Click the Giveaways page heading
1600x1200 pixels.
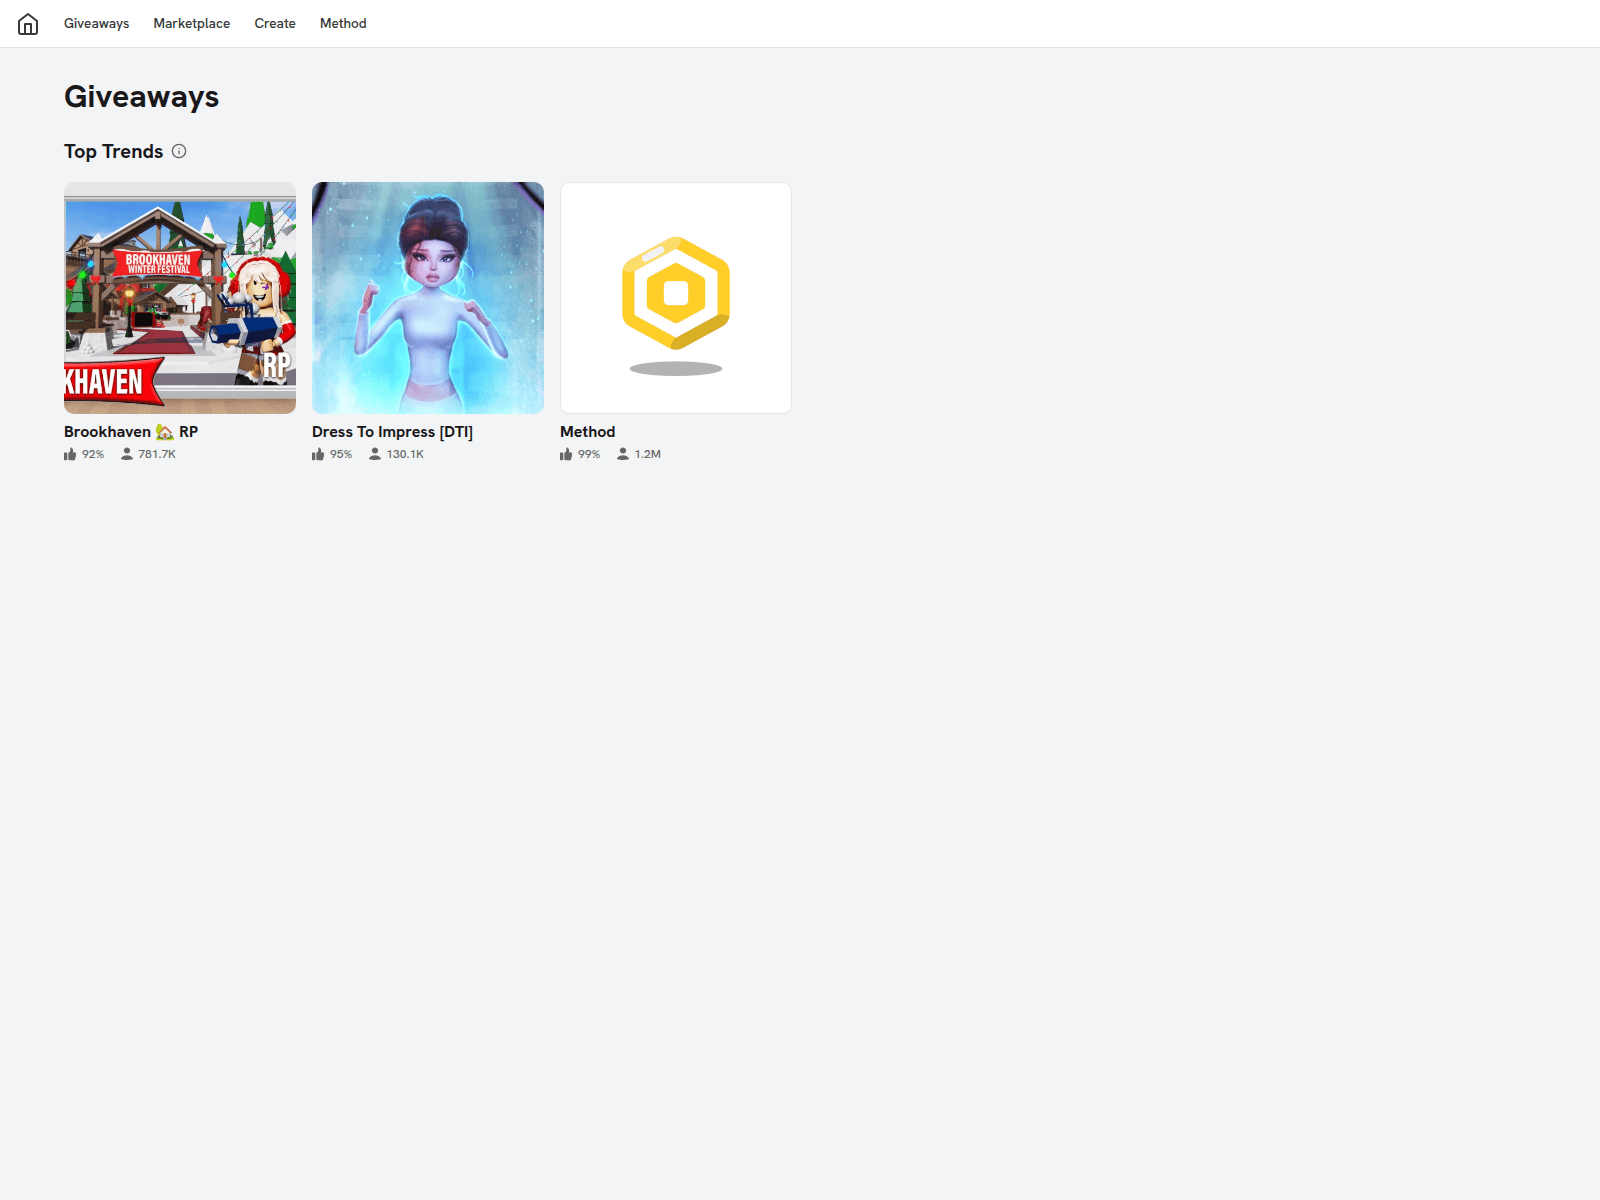point(141,97)
